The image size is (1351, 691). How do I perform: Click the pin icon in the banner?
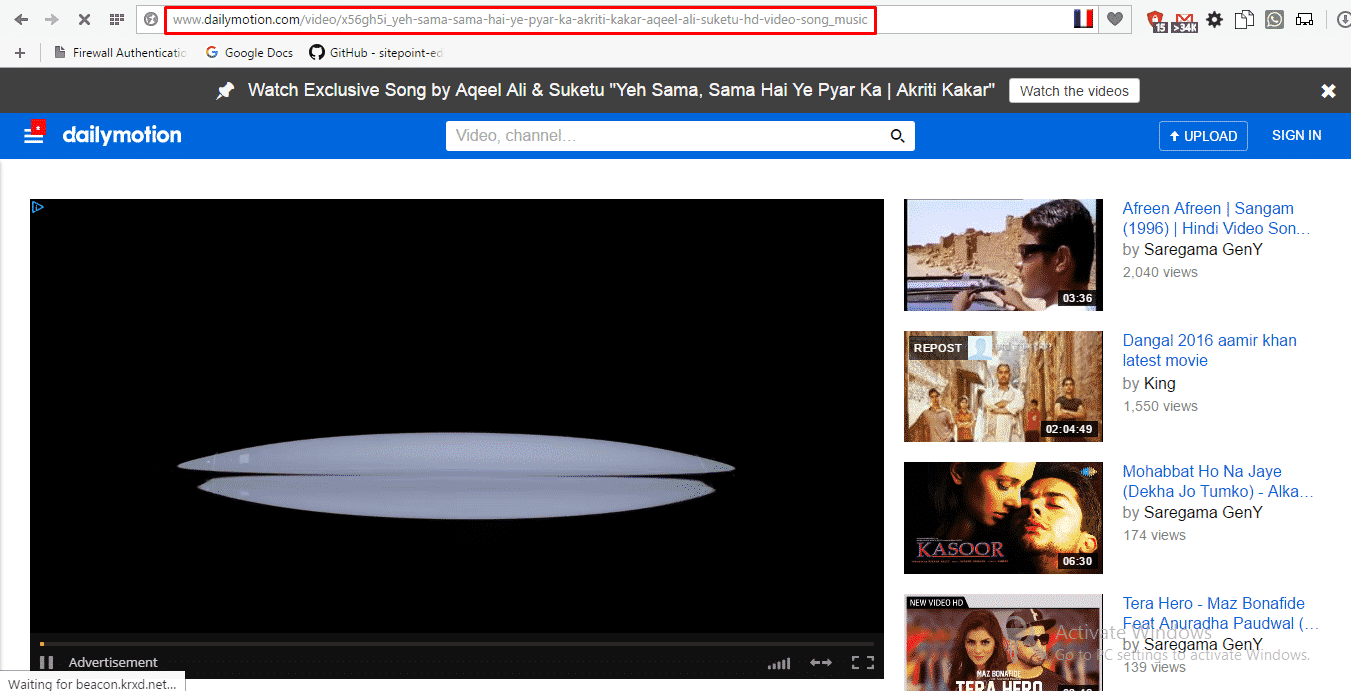point(226,91)
